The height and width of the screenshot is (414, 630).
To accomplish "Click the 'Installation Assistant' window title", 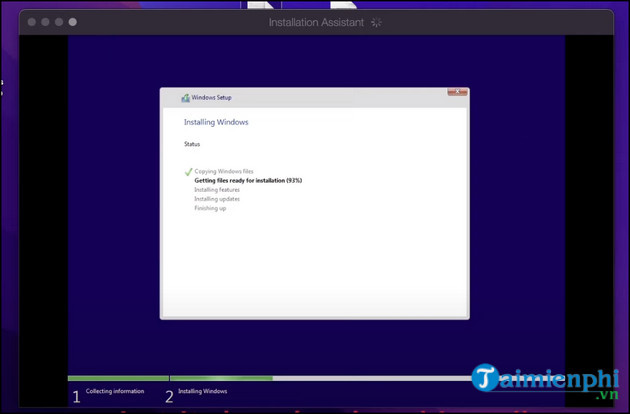I will coord(316,23).
